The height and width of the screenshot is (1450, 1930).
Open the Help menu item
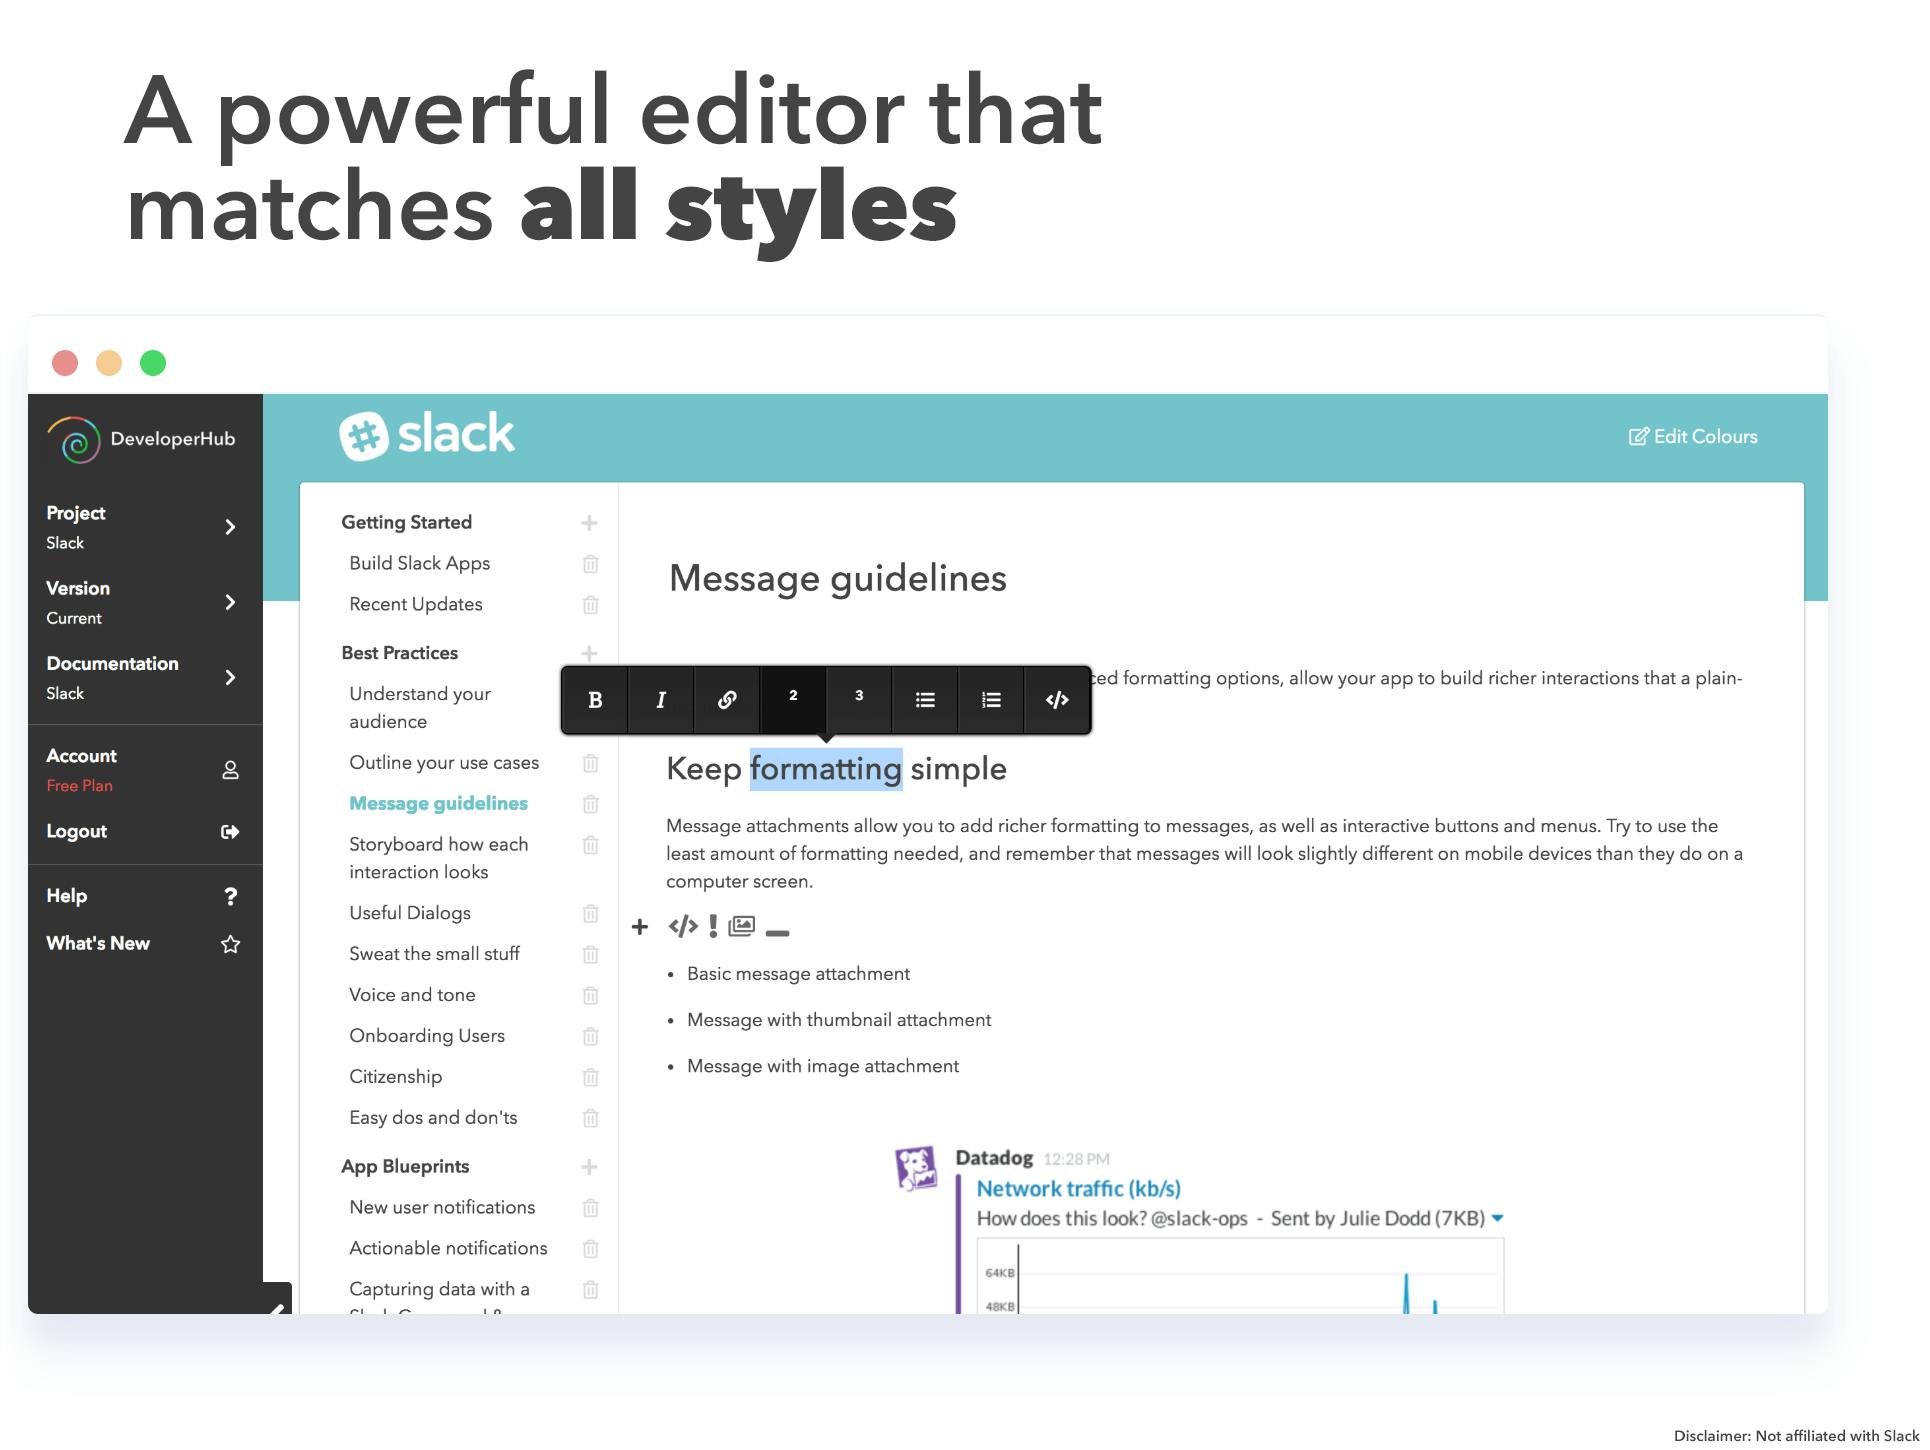pos(145,896)
